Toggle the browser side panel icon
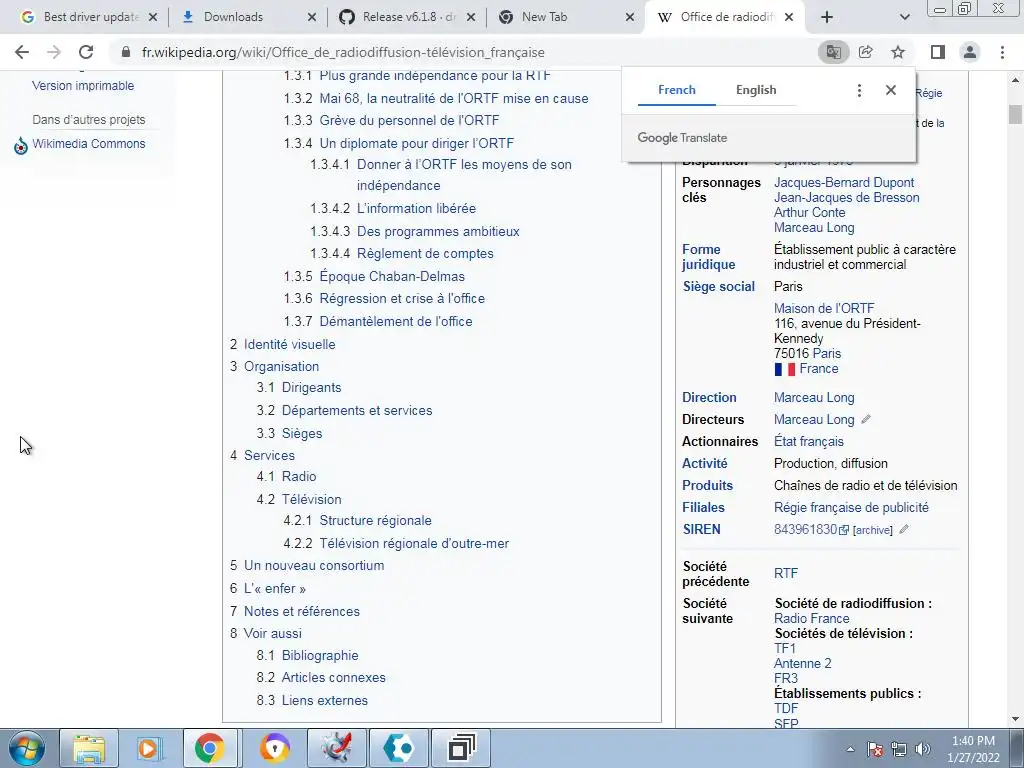The image size is (1024, 768). [938, 52]
